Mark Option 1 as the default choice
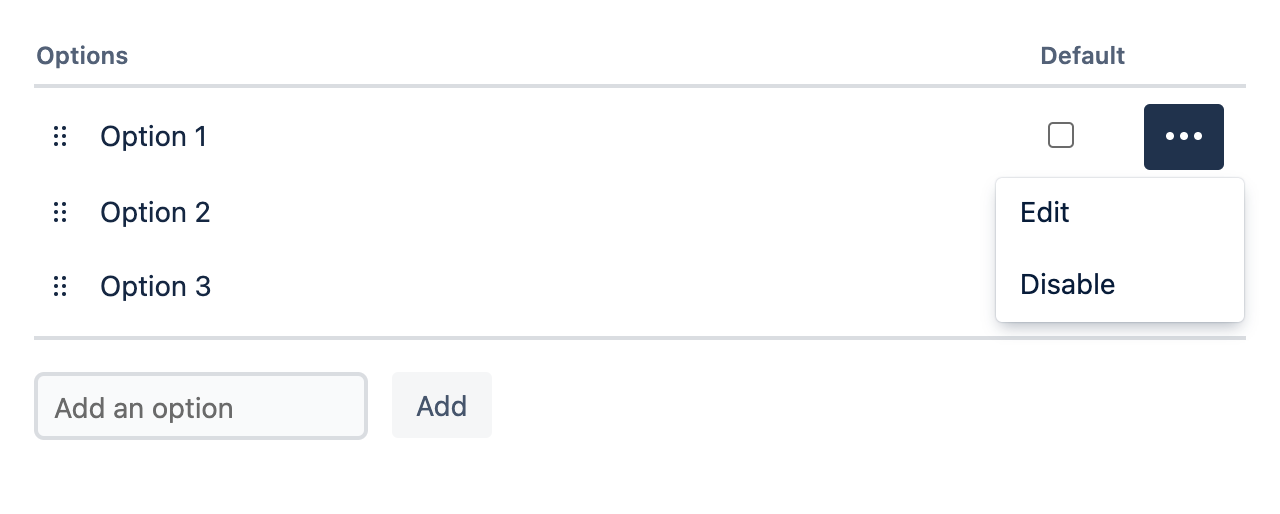Screen dimensions: 1280x514 [1061, 135]
